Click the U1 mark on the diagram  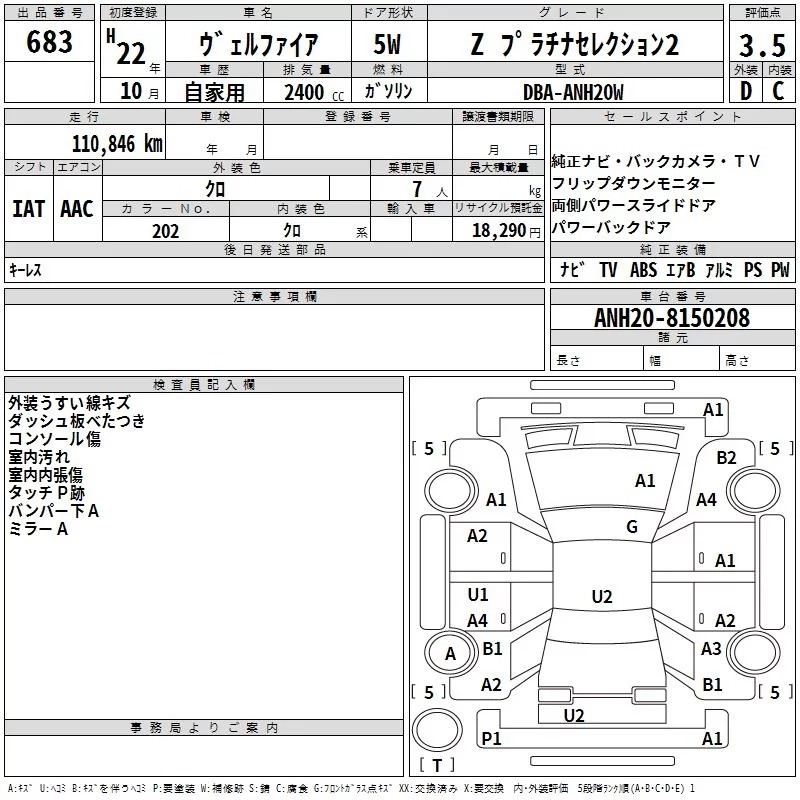478,594
